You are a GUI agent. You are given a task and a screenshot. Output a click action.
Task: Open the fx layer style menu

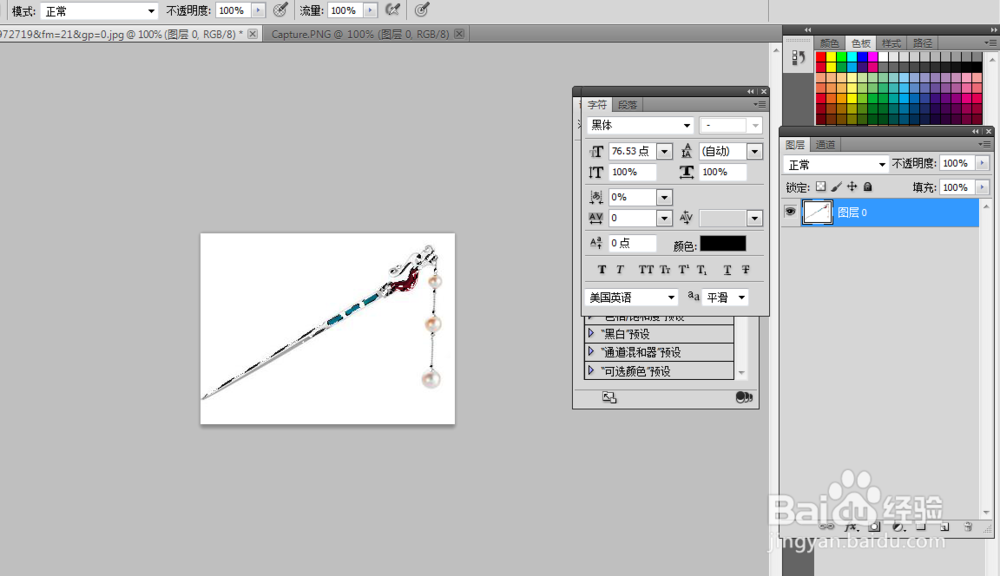(x=851, y=527)
